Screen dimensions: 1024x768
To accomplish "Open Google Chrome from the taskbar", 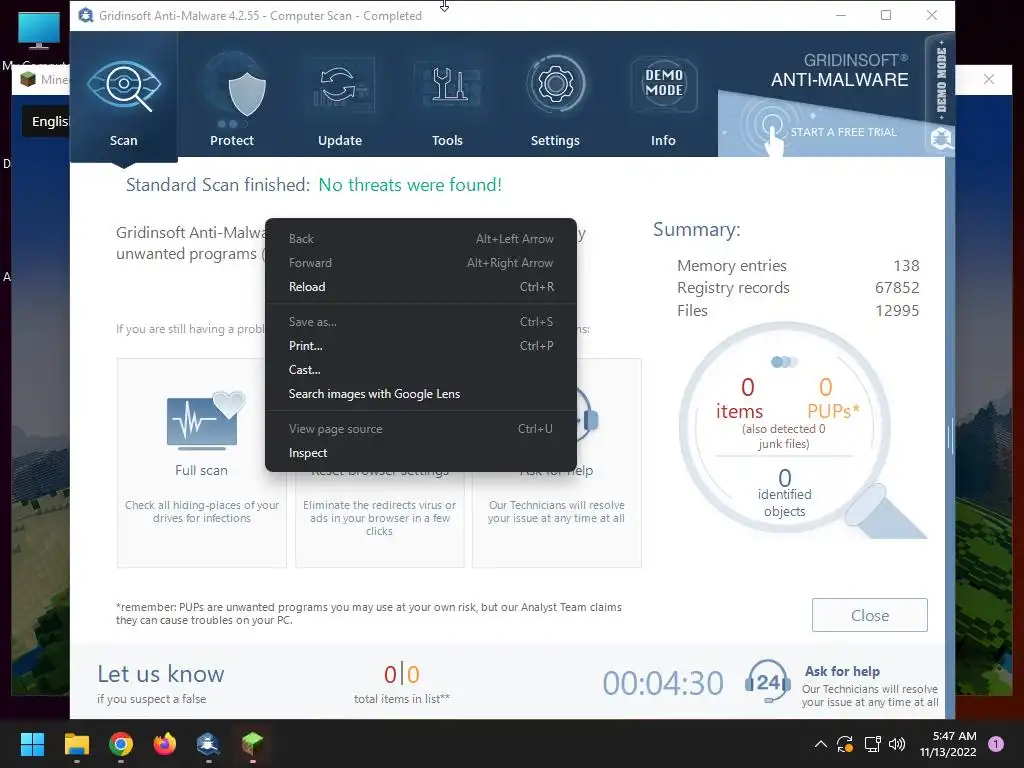I will click(x=121, y=744).
